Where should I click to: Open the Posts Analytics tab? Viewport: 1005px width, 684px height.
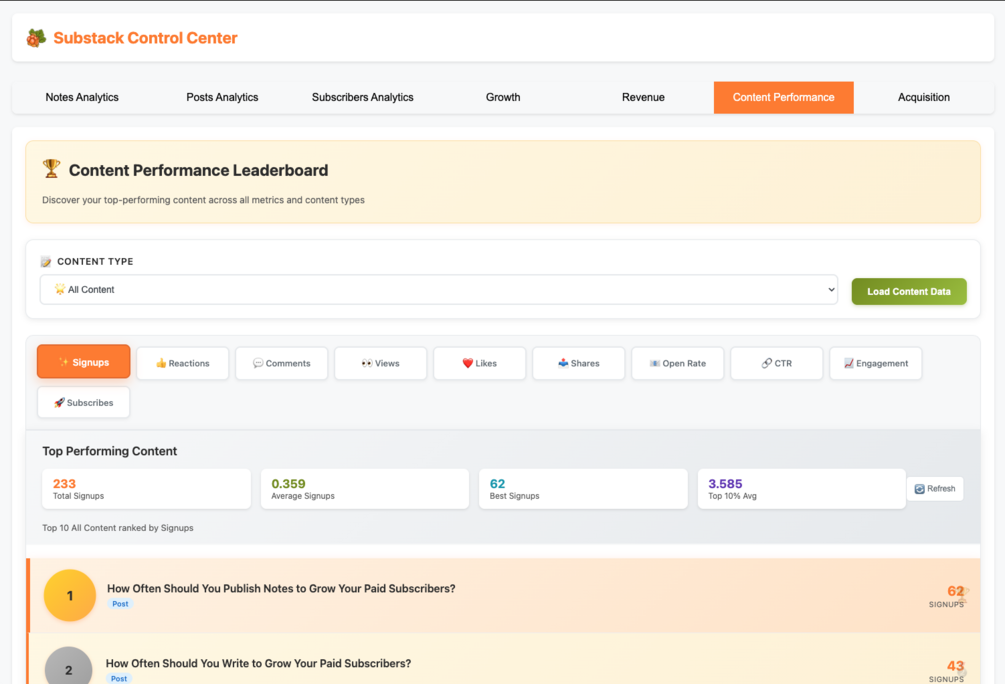[x=222, y=97]
